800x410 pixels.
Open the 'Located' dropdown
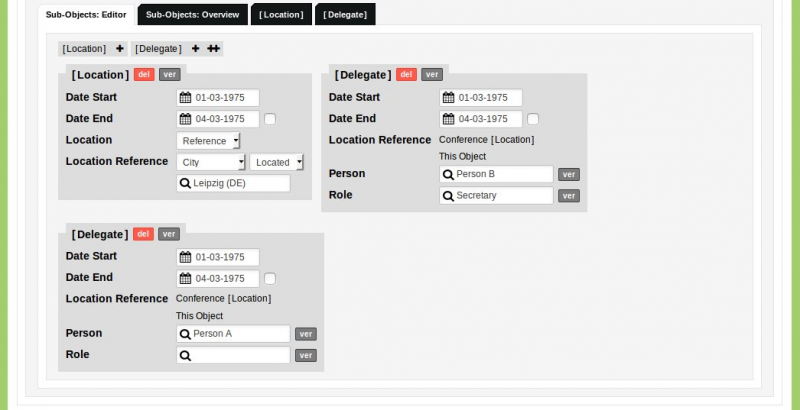coord(277,162)
